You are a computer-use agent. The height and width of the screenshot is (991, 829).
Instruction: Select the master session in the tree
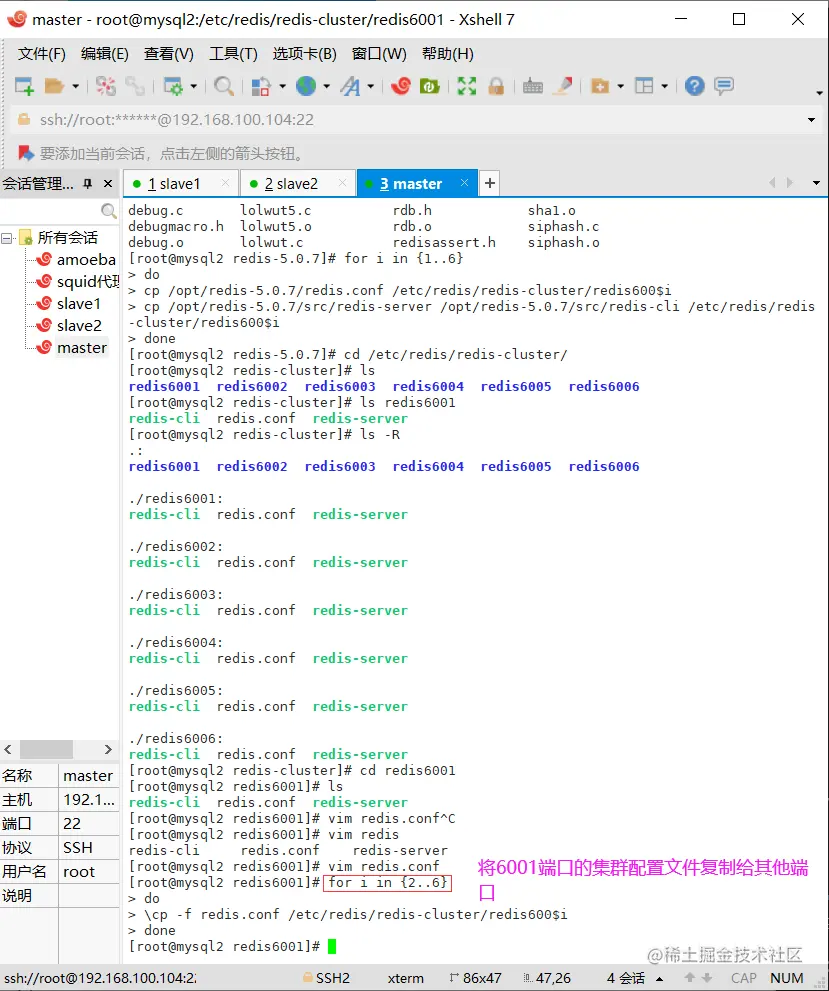pyautogui.click(x=82, y=348)
